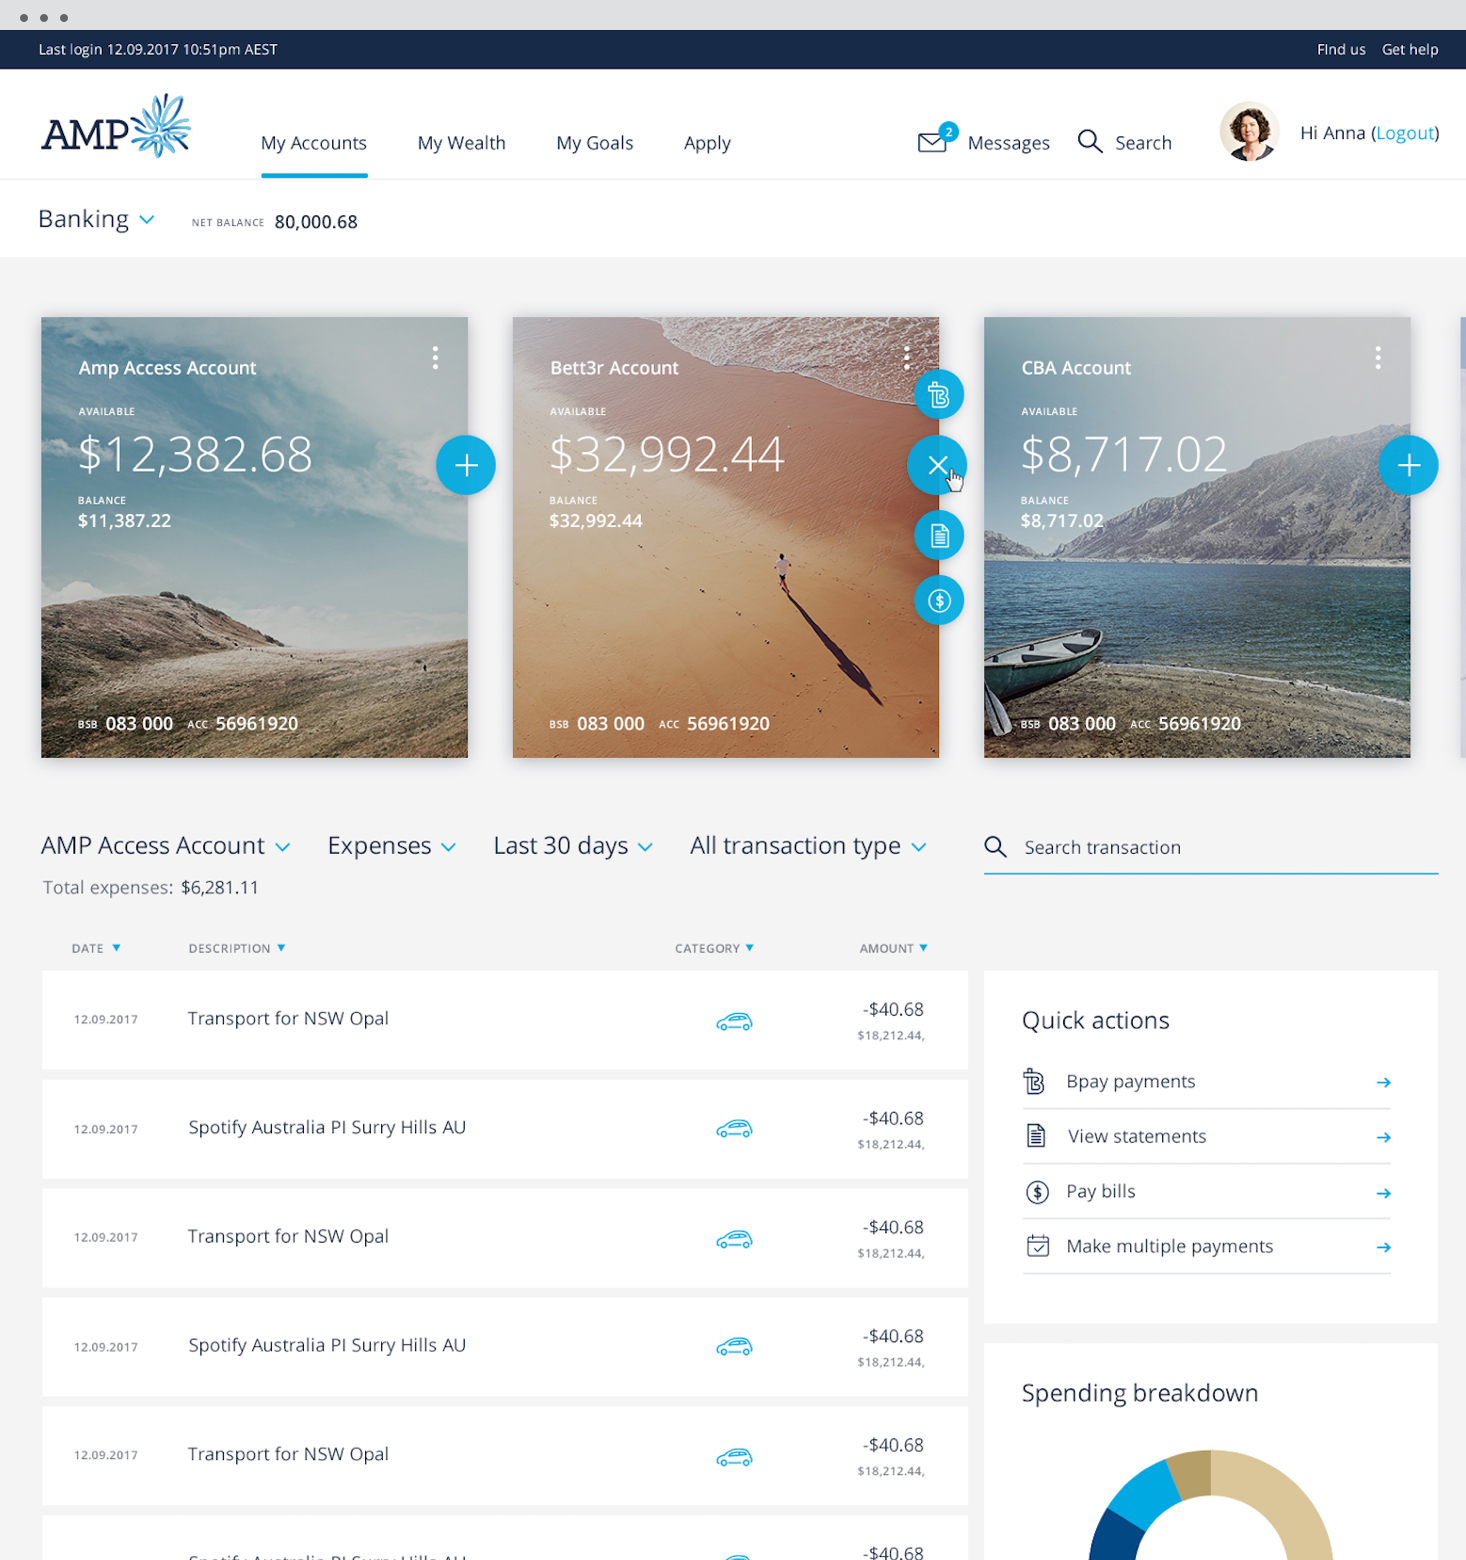Screen dimensions: 1466x1560
Task: Follow the View statements arrow
Action: 1383,1137
